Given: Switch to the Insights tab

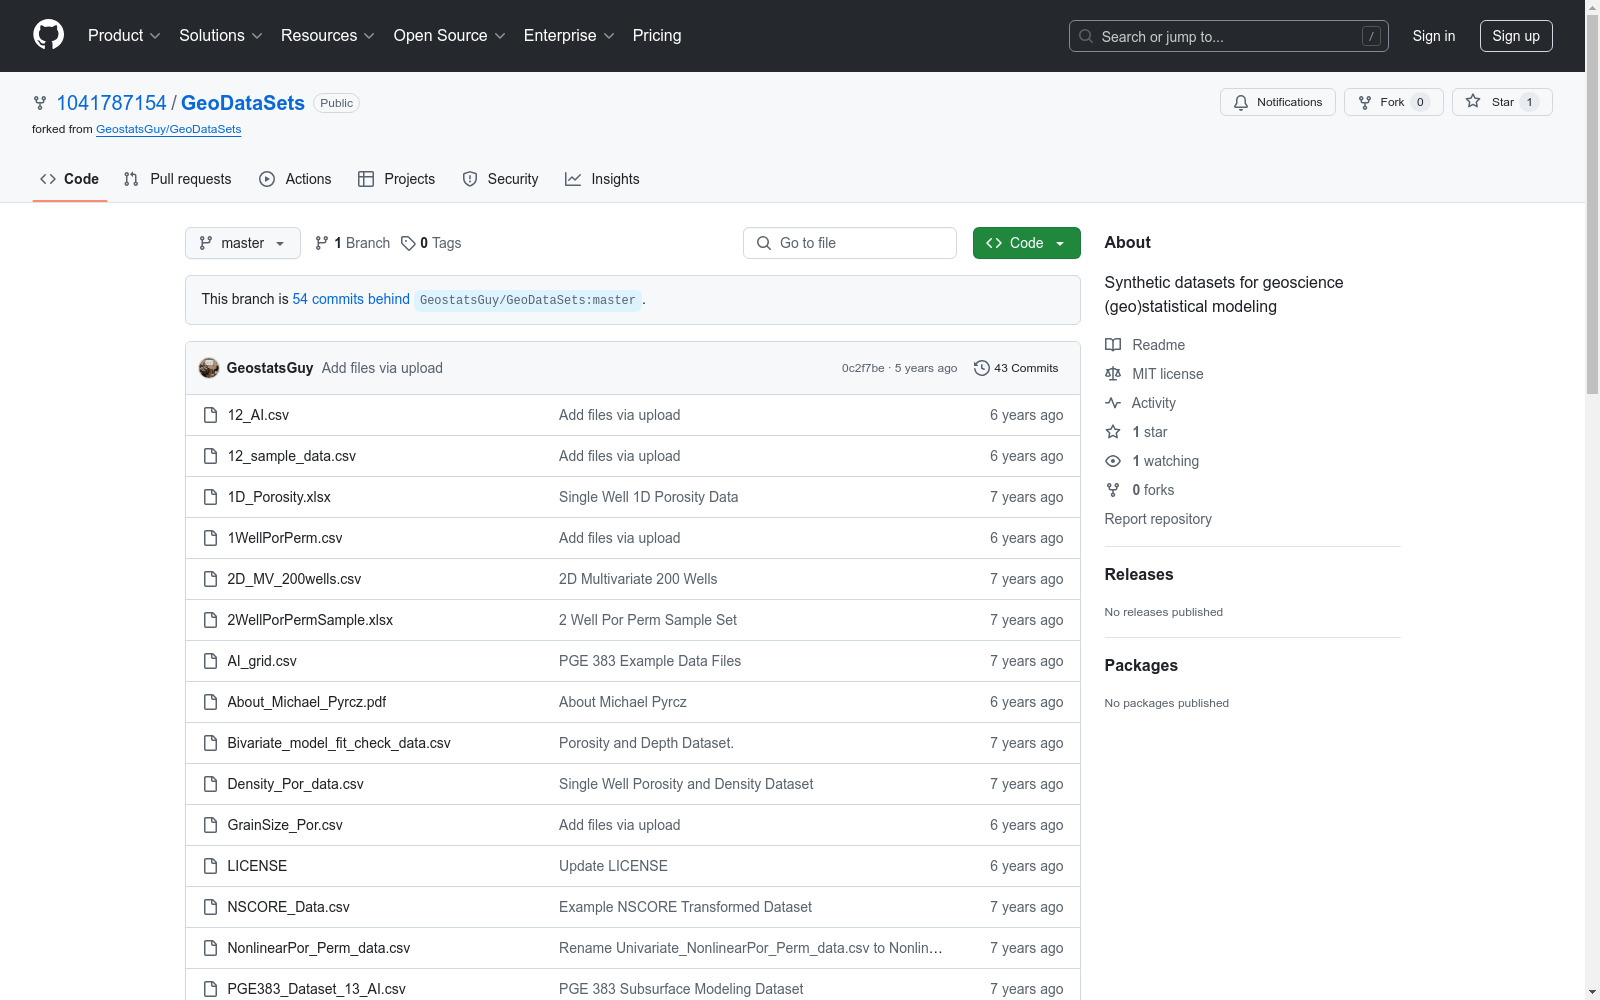Looking at the screenshot, I should click(602, 179).
